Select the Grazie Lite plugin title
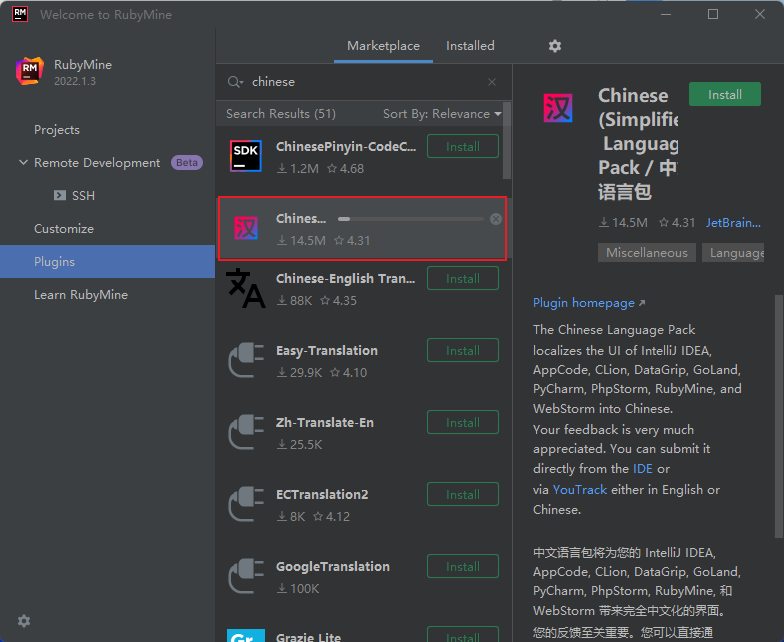Screen dimensions: 784x642 pos(308,637)
